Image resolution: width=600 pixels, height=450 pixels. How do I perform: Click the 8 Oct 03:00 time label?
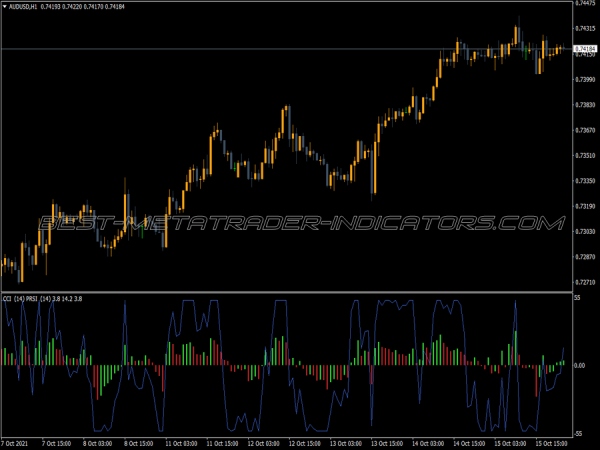(x=97, y=443)
